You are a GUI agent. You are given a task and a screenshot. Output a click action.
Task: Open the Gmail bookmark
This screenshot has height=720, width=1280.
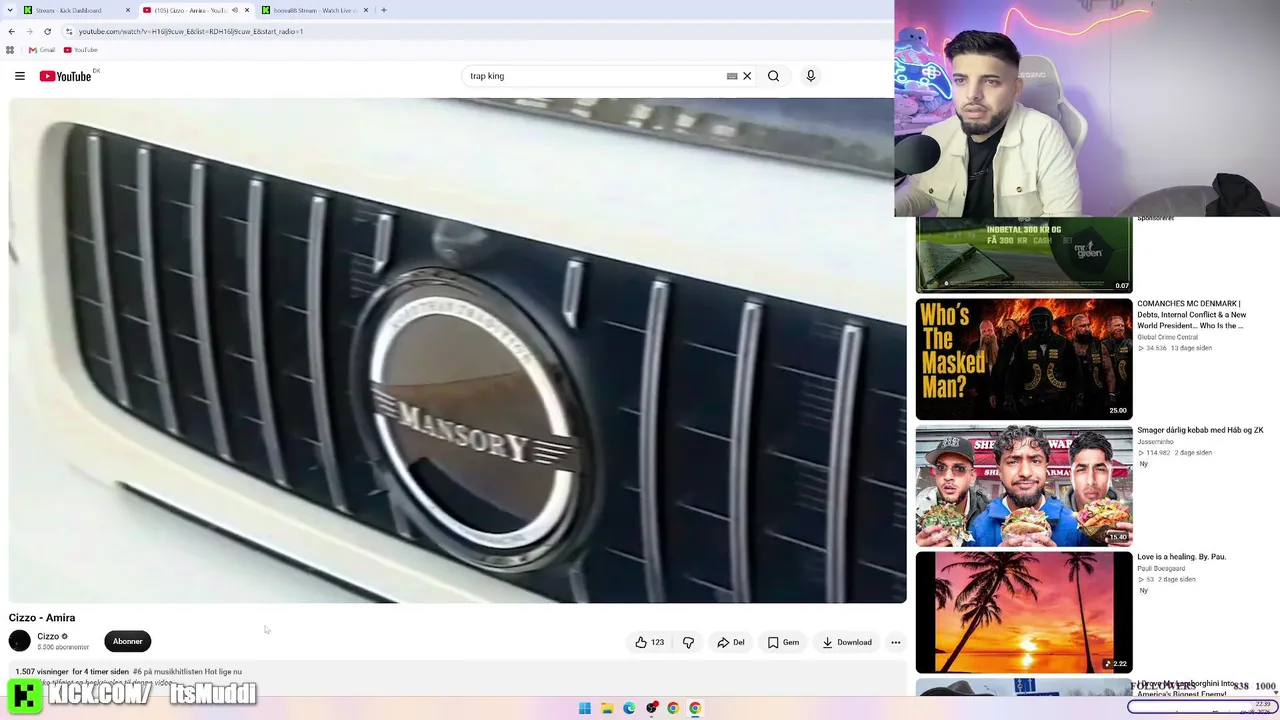pyautogui.click(x=42, y=50)
